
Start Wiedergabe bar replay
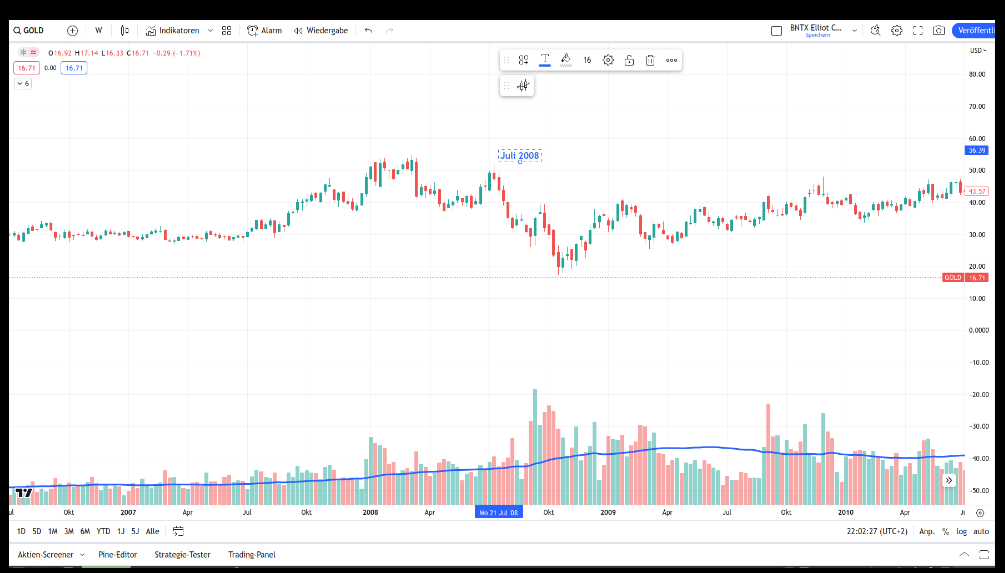tap(320, 31)
